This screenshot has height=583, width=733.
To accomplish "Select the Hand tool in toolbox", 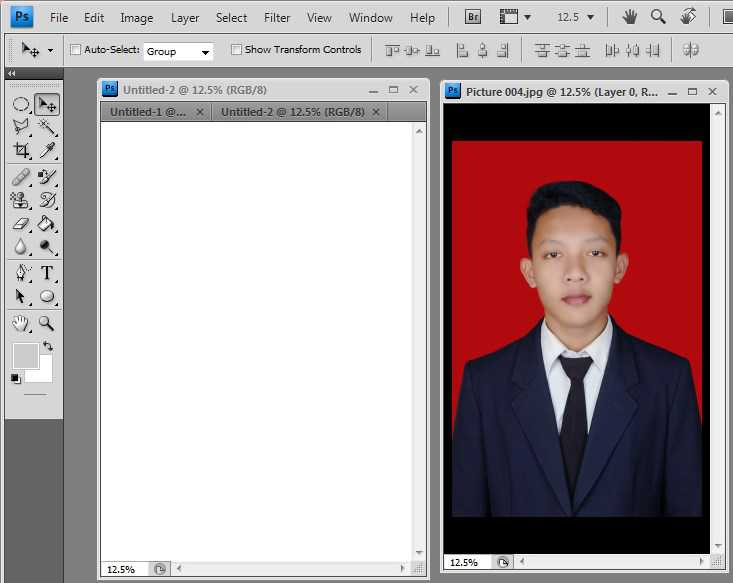I will 21,323.
